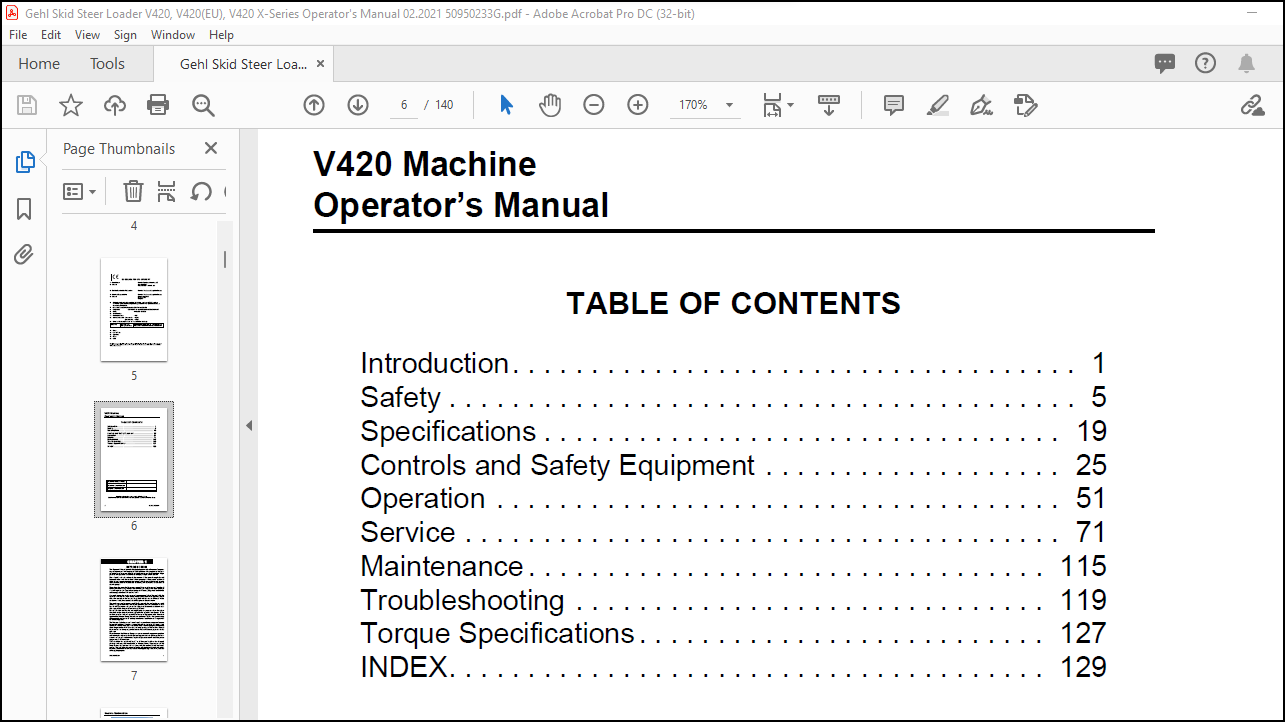This screenshot has height=722, width=1285.
Task: Select page 7 thumbnail
Action: point(134,609)
